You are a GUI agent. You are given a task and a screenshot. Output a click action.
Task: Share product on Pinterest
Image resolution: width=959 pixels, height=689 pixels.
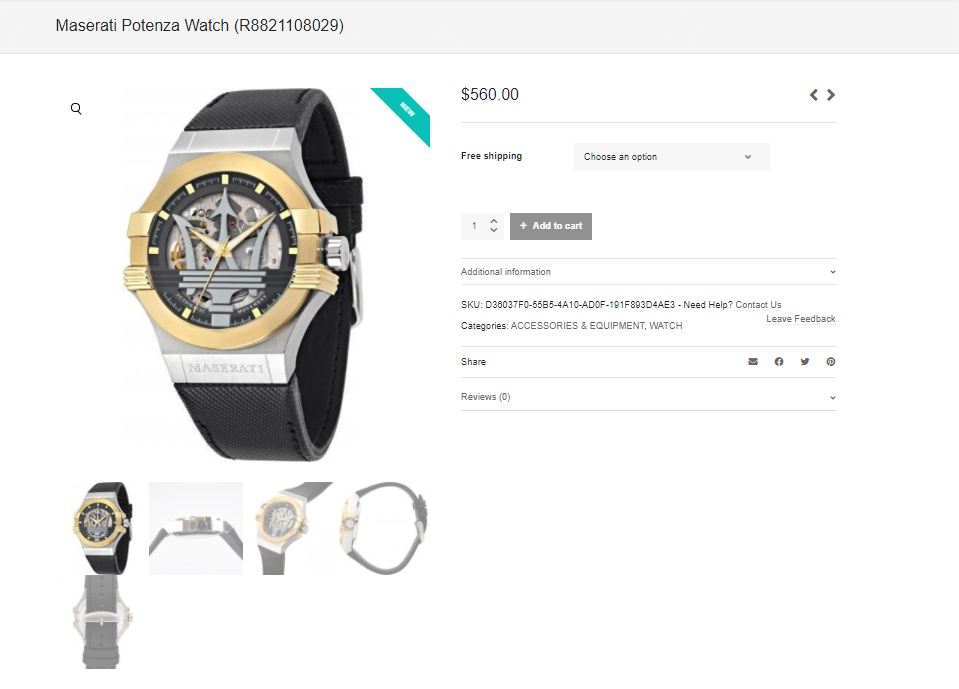[x=831, y=361]
